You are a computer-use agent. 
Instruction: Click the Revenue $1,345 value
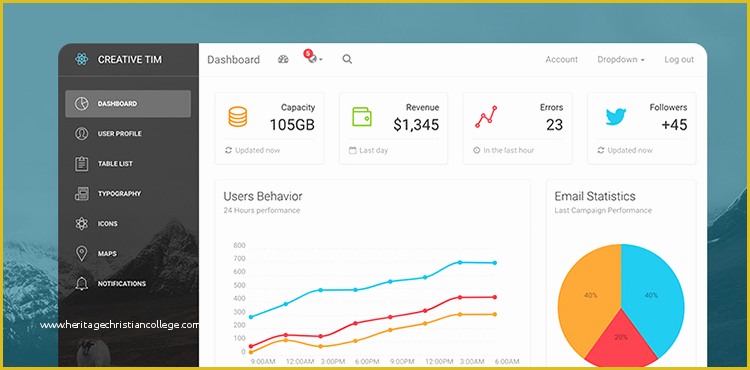[416, 125]
